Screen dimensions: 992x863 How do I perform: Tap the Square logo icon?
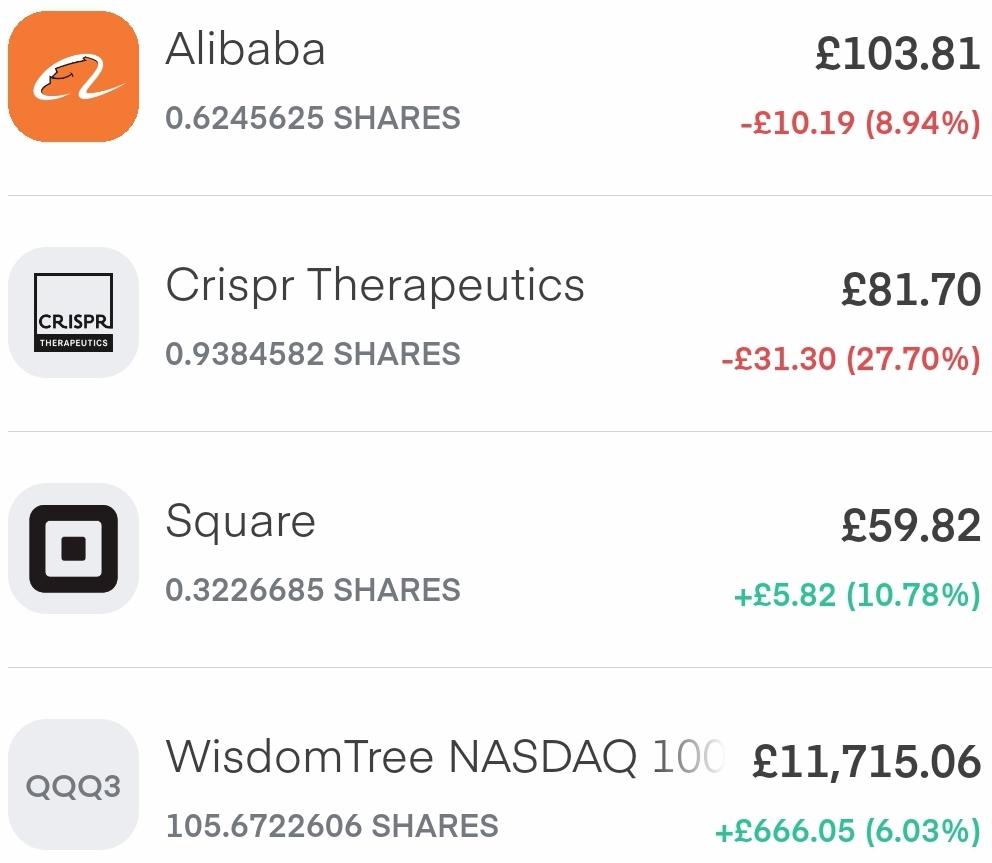click(72, 548)
